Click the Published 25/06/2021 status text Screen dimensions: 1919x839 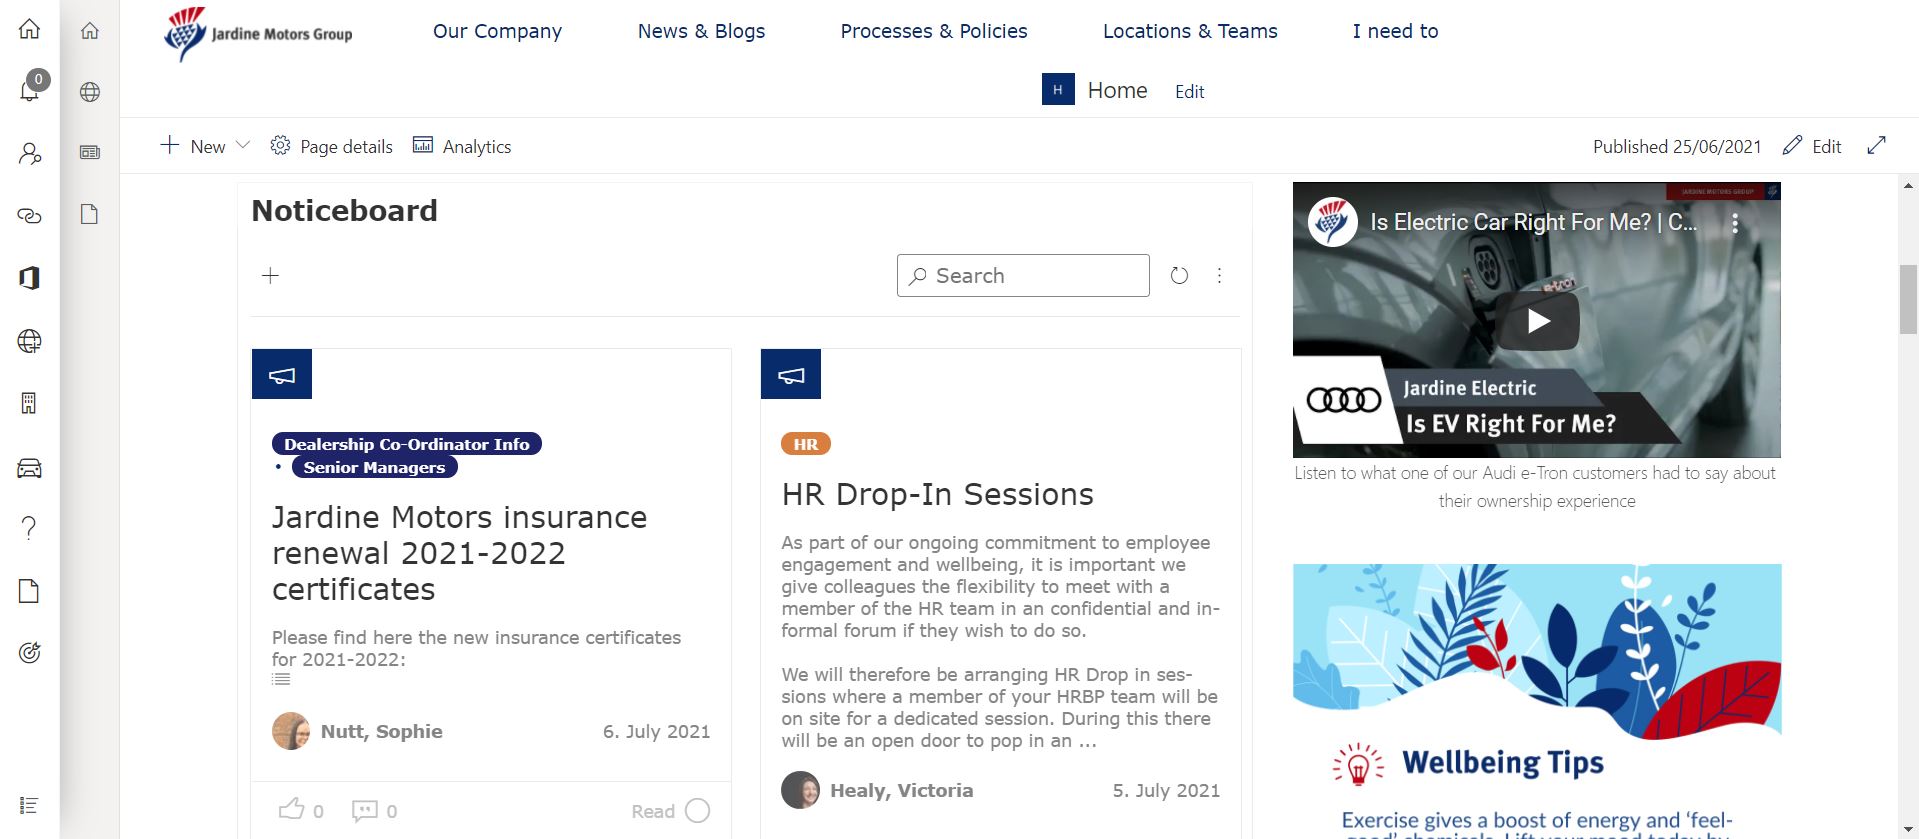click(x=1677, y=146)
